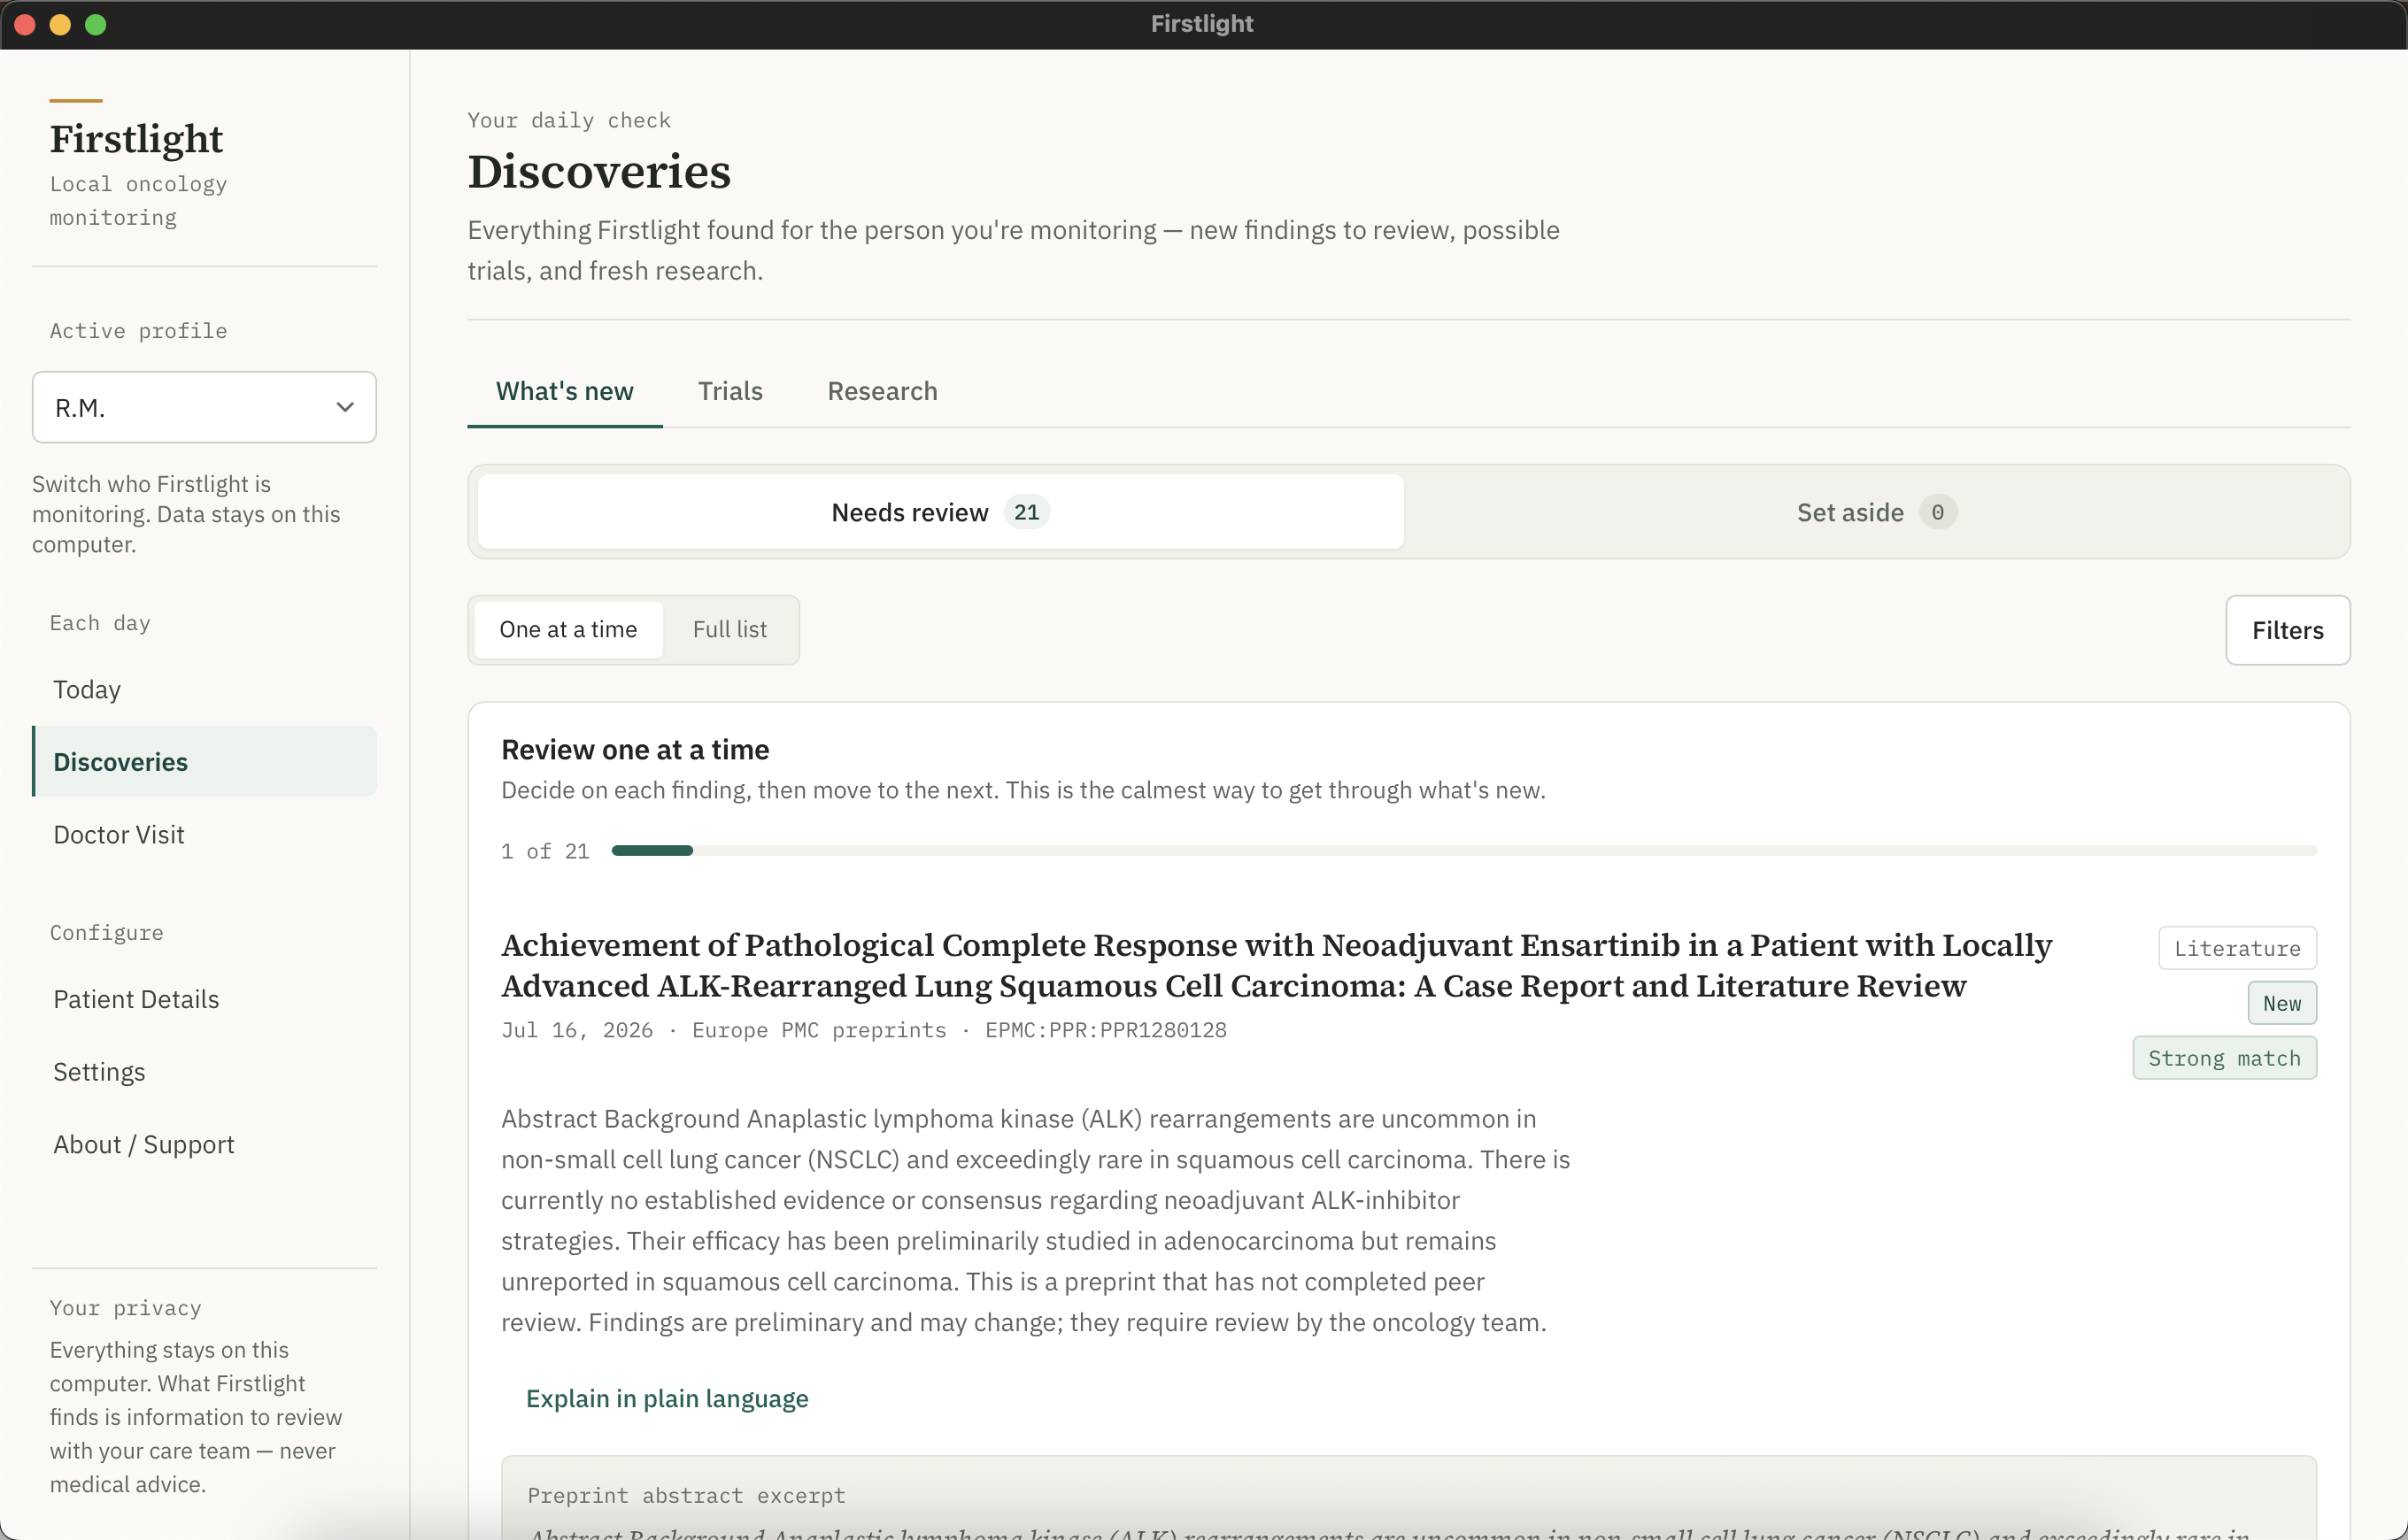Click the review progress bar
This screenshot has width=2408, height=1540.
(1464, 851)
